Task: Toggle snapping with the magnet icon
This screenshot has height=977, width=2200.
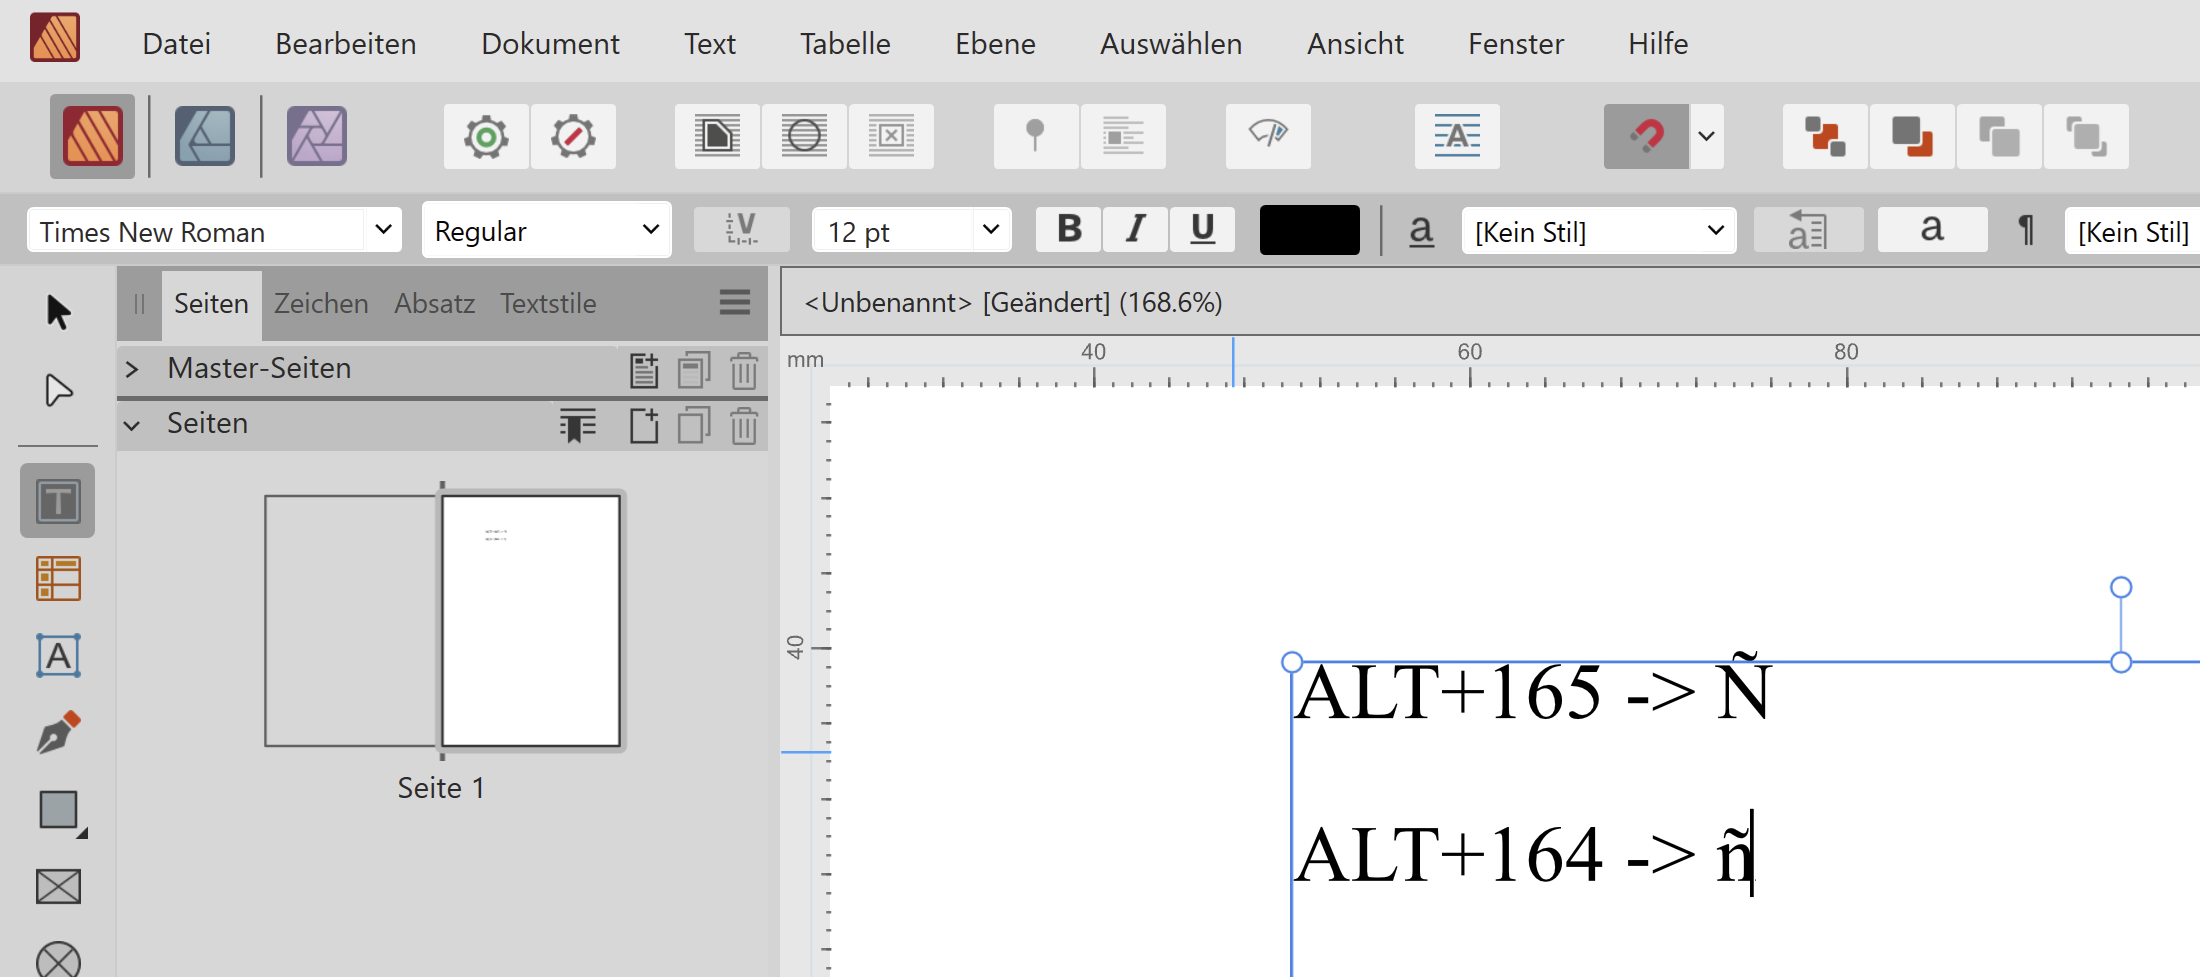Action: 1646,136
